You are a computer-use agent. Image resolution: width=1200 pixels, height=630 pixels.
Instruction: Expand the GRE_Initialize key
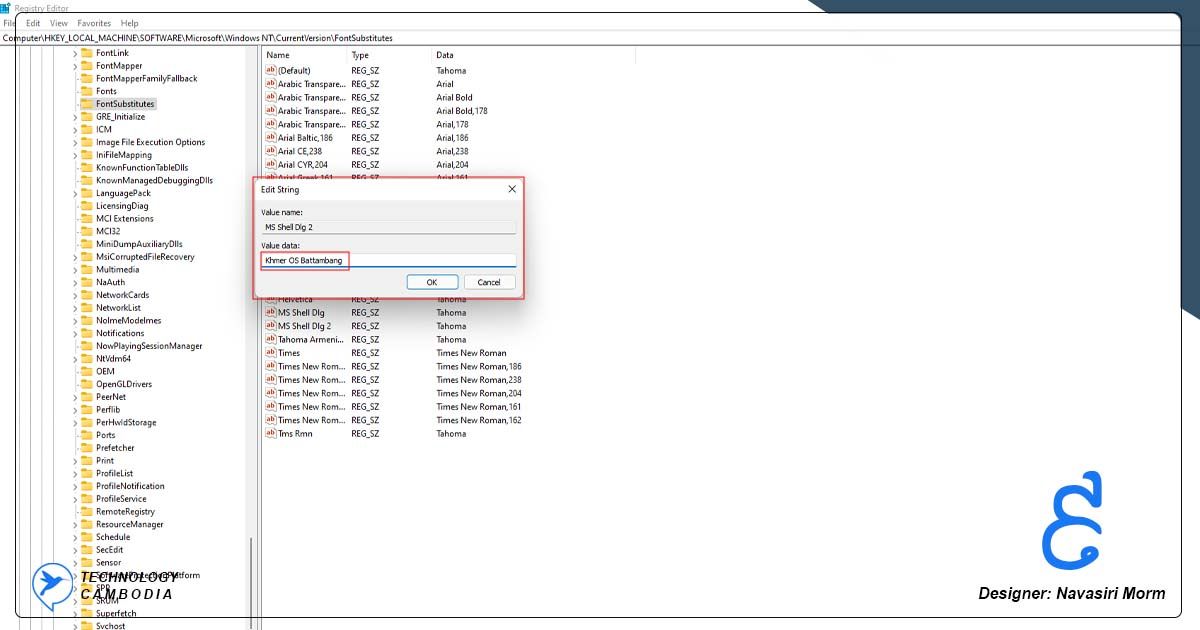point(75,117)
